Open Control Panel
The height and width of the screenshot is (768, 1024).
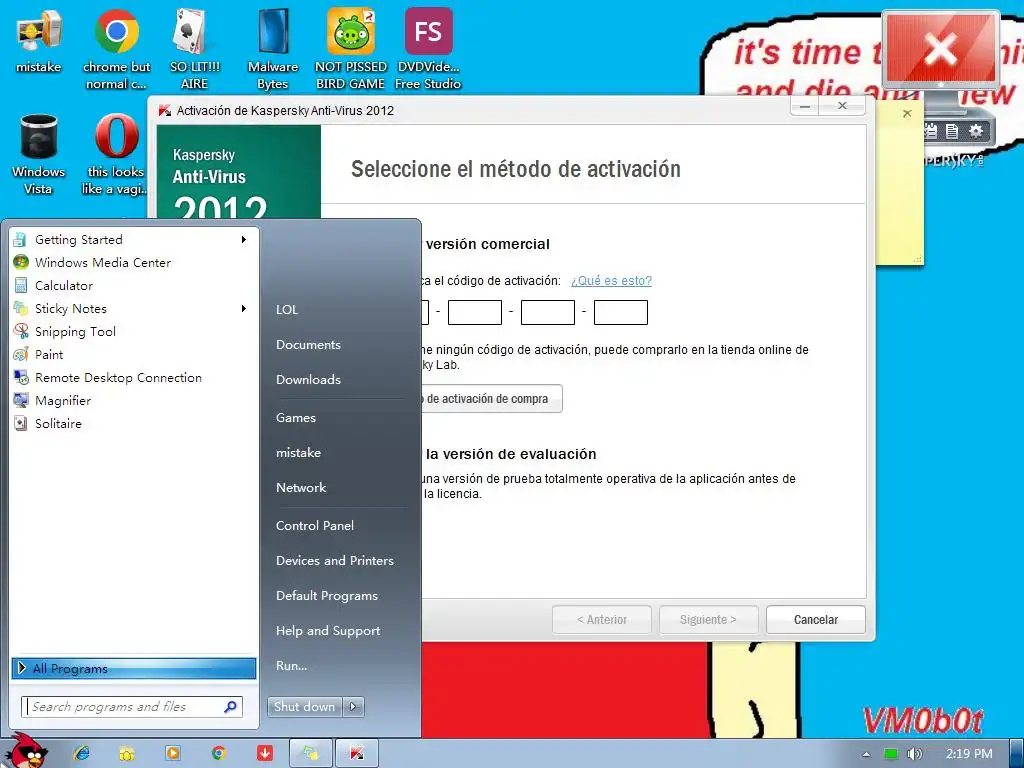pos(315,526)
